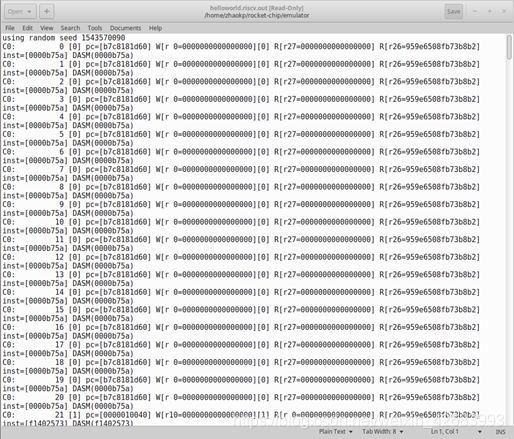514x439 pixels.
Task: Open the View menu
Action: [47, 28]
